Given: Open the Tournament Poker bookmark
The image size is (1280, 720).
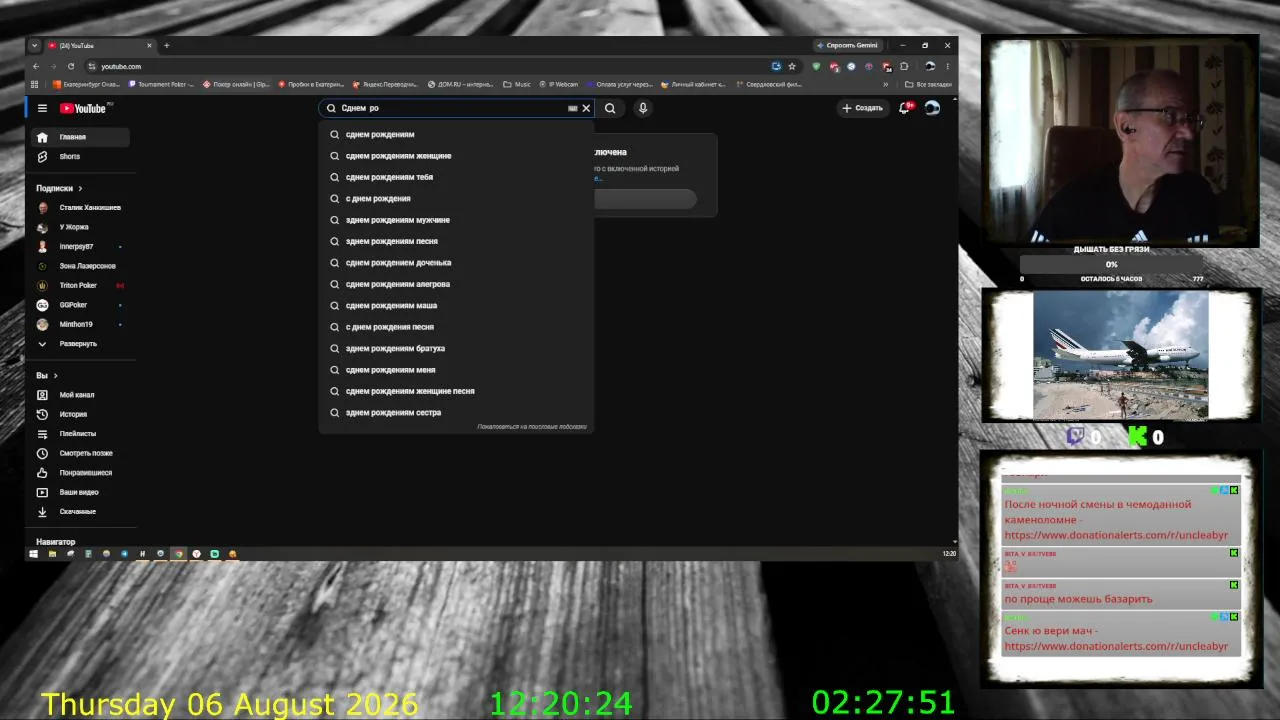Looking at the screenshot, I should (x=161, y=84).
